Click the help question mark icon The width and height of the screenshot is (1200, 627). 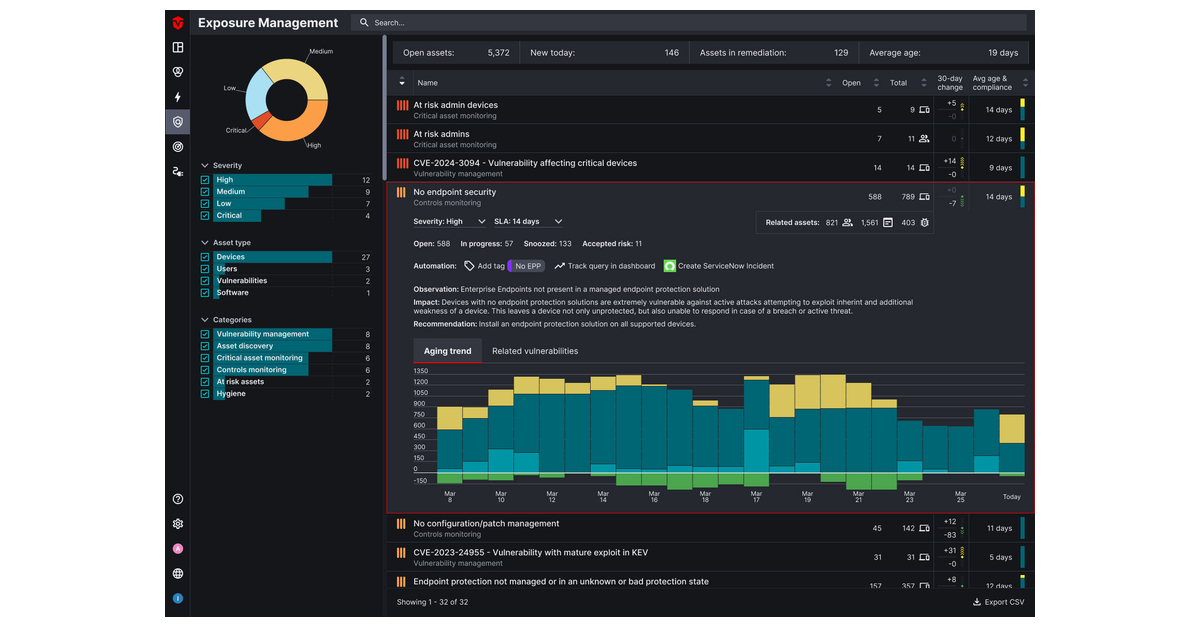coord(178,499)
